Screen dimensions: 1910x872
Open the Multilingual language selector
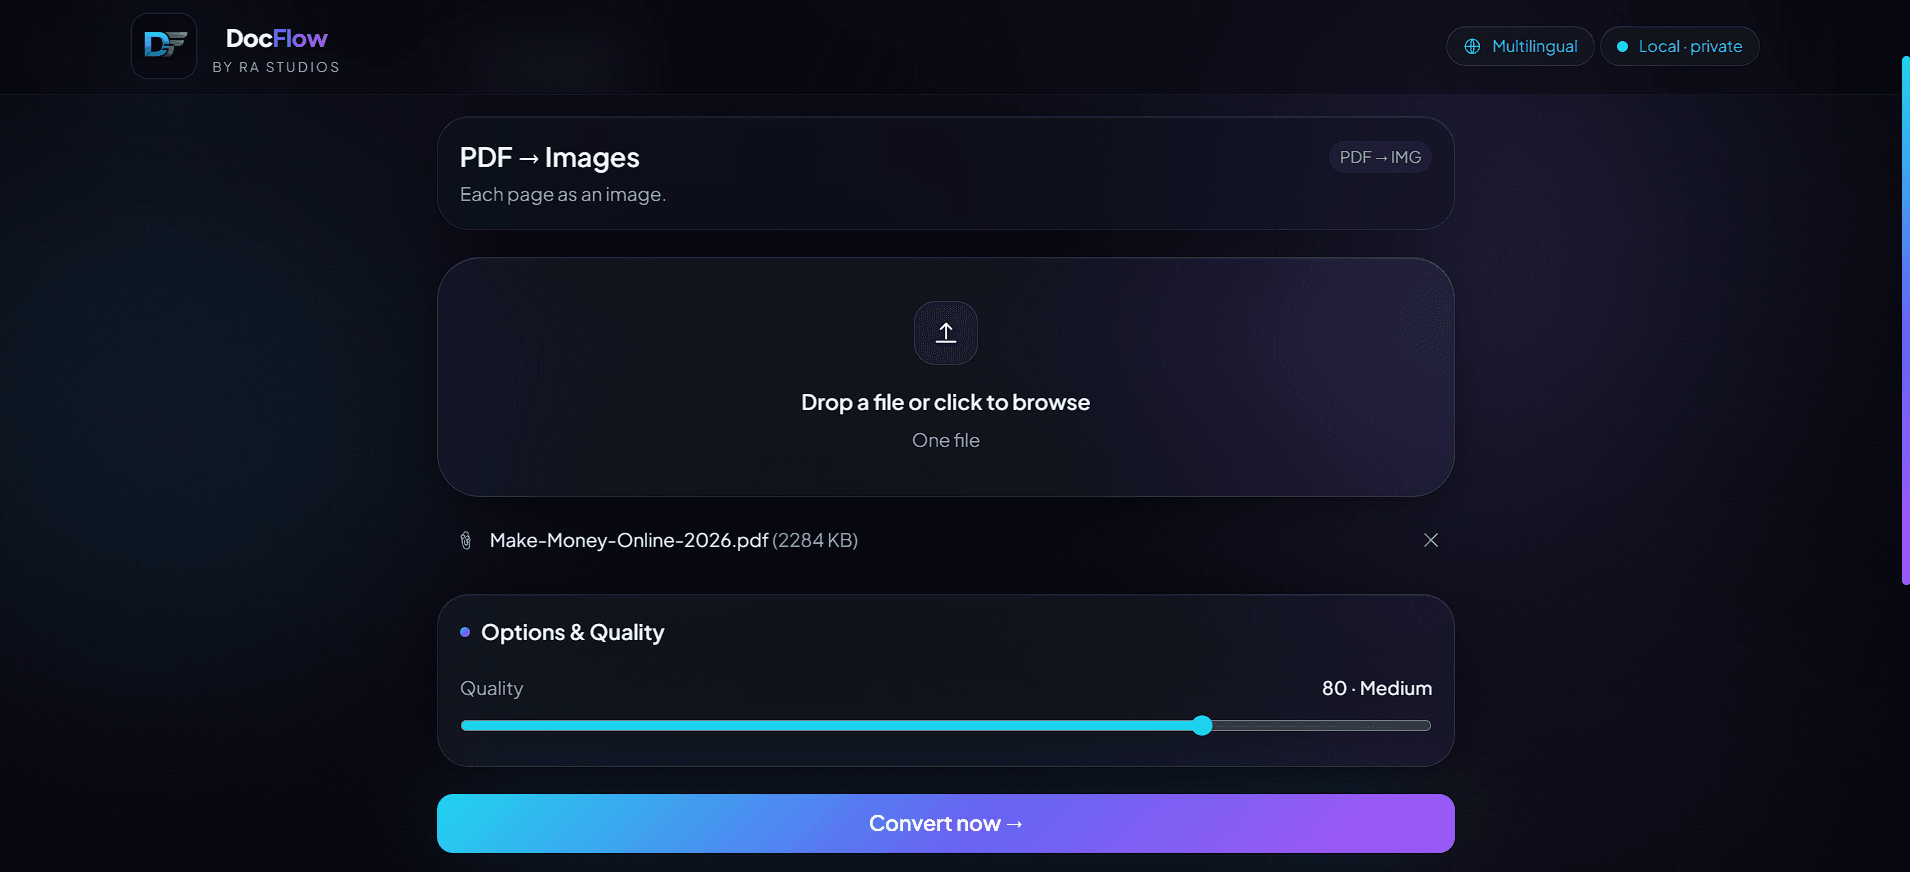[x=1520, y=46]
